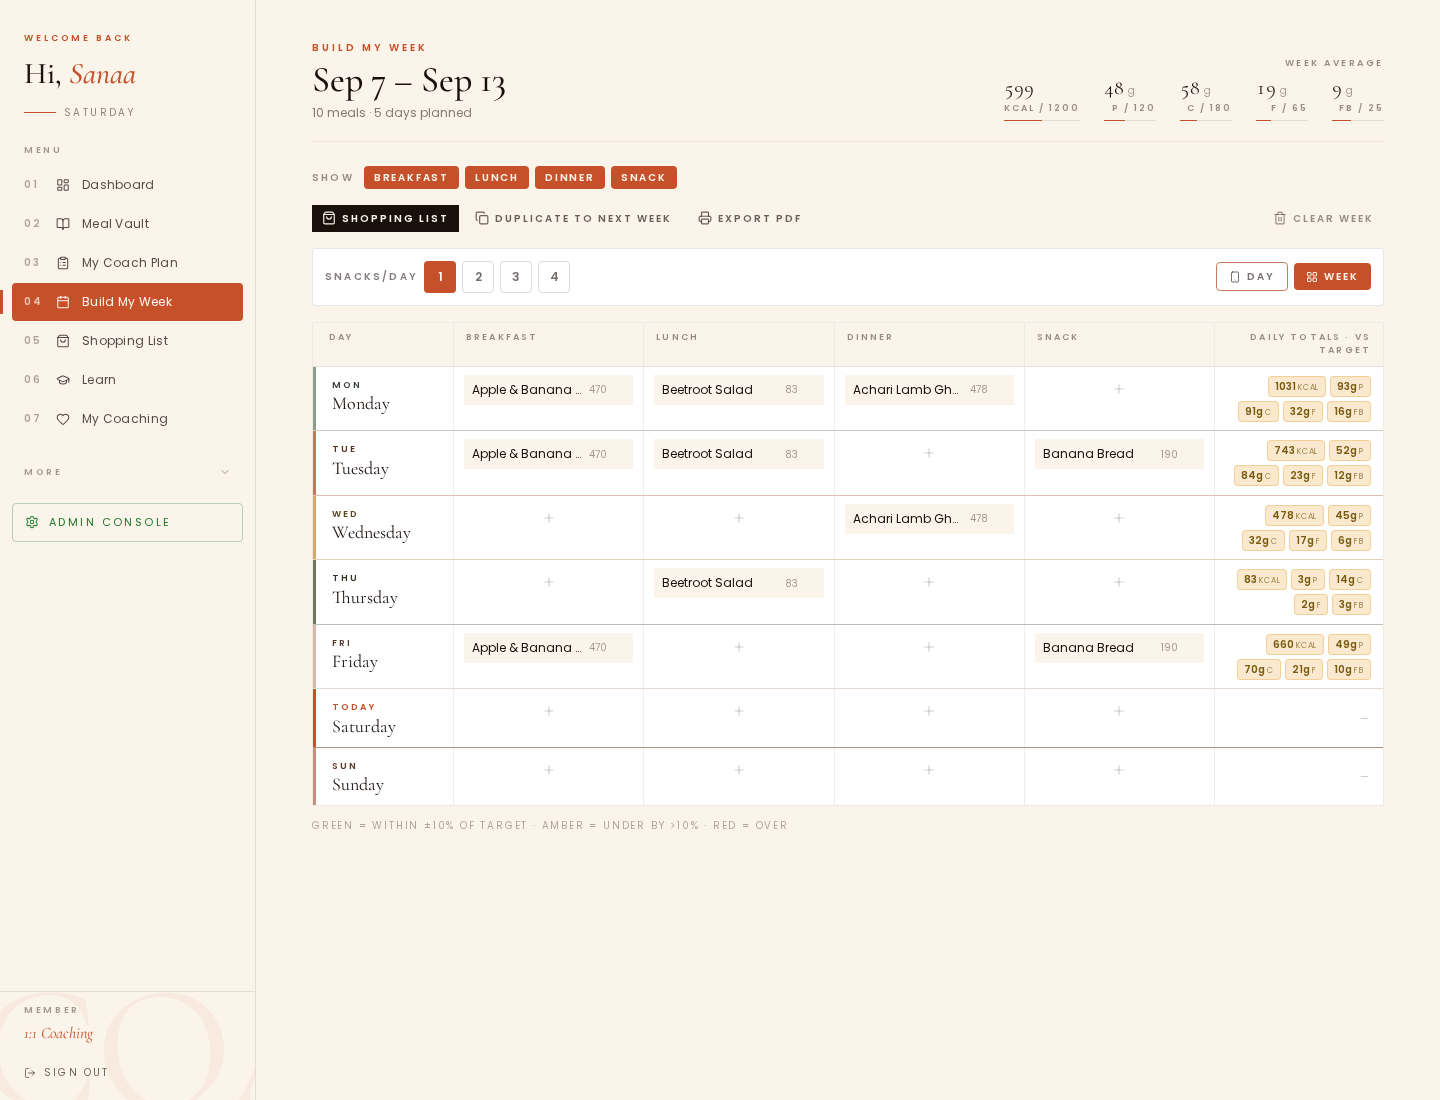Add Thursday breakfast with plus icon

click(x=549, y=582)
